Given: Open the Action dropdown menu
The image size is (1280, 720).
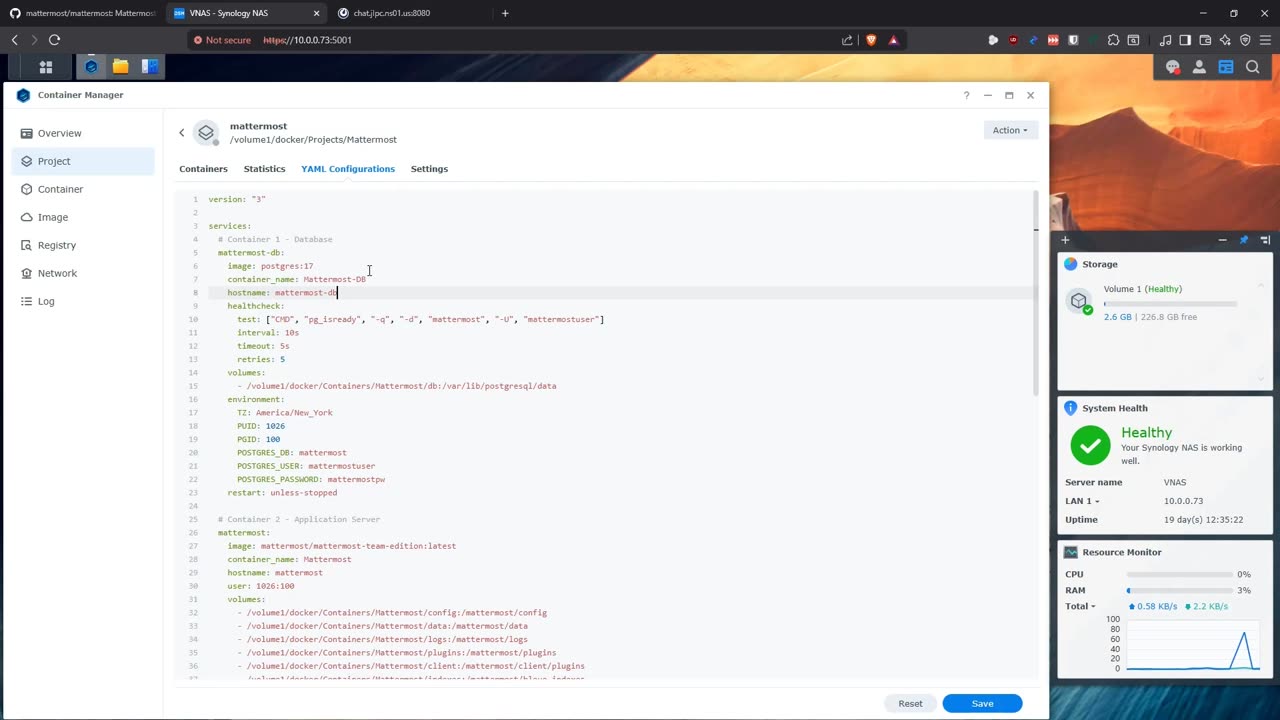Looking at the screenshot, I should point(1010,130).
